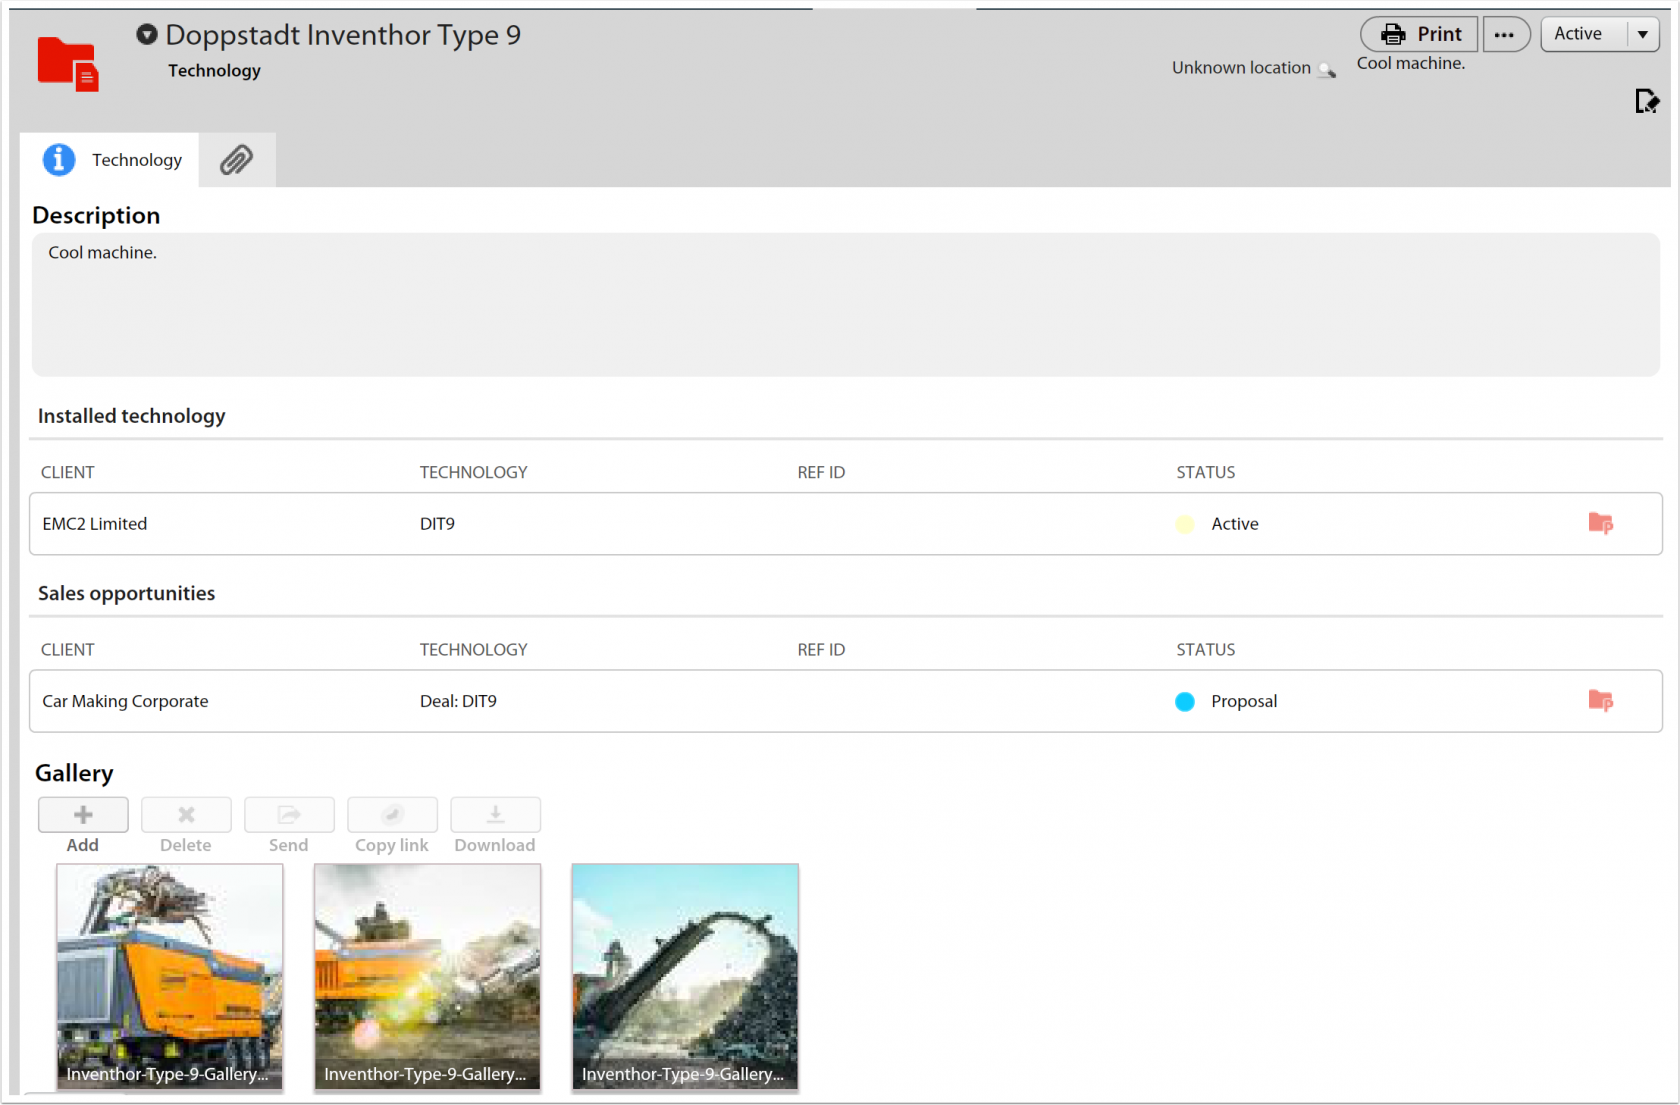
Task: Click the Doppstadt Inventhor Type 9 title
Action: click(x=343, y=35)
